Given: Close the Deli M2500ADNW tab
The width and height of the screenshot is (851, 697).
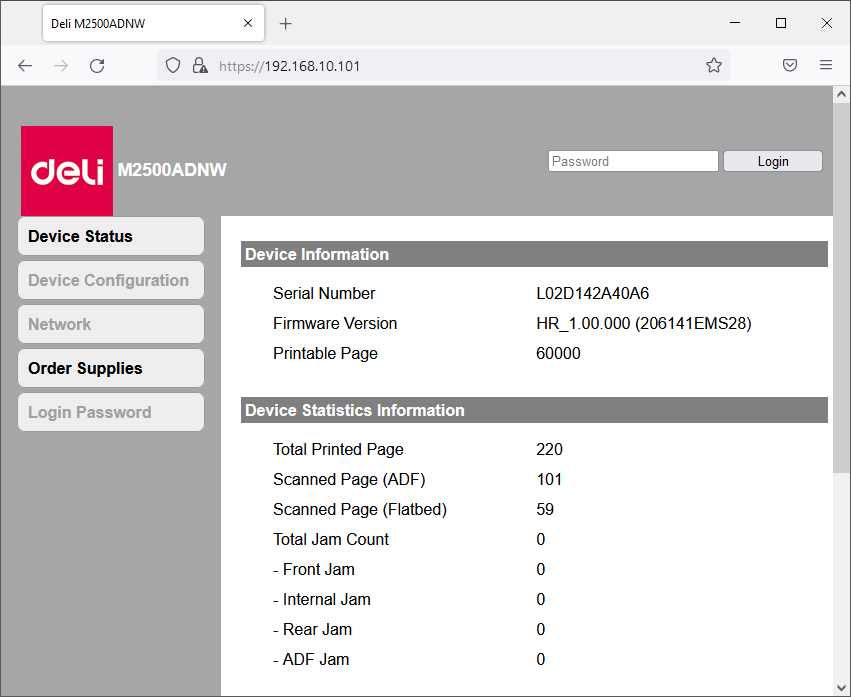Looking at the screenshot, I should point(248,23).
